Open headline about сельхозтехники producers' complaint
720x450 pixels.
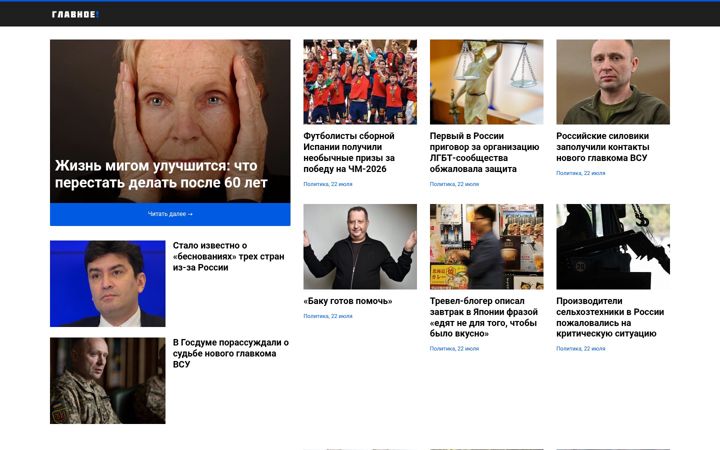610,317
